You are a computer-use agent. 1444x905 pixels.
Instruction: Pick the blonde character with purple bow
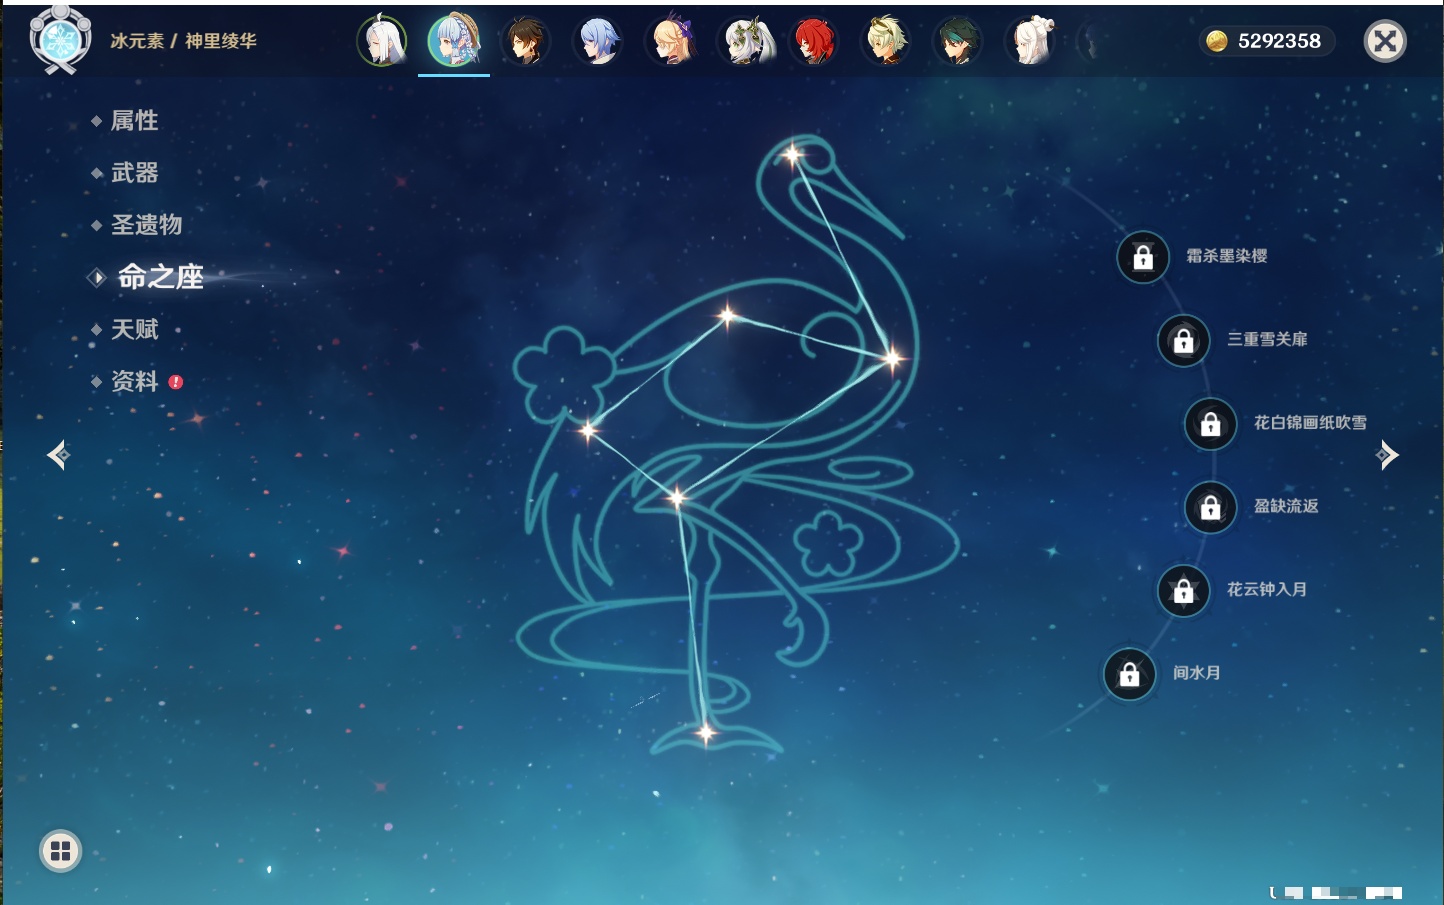click(x=671, y=41)
